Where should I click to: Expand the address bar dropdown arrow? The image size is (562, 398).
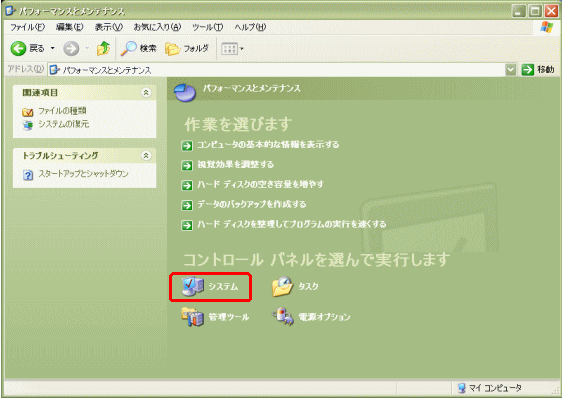510,70
